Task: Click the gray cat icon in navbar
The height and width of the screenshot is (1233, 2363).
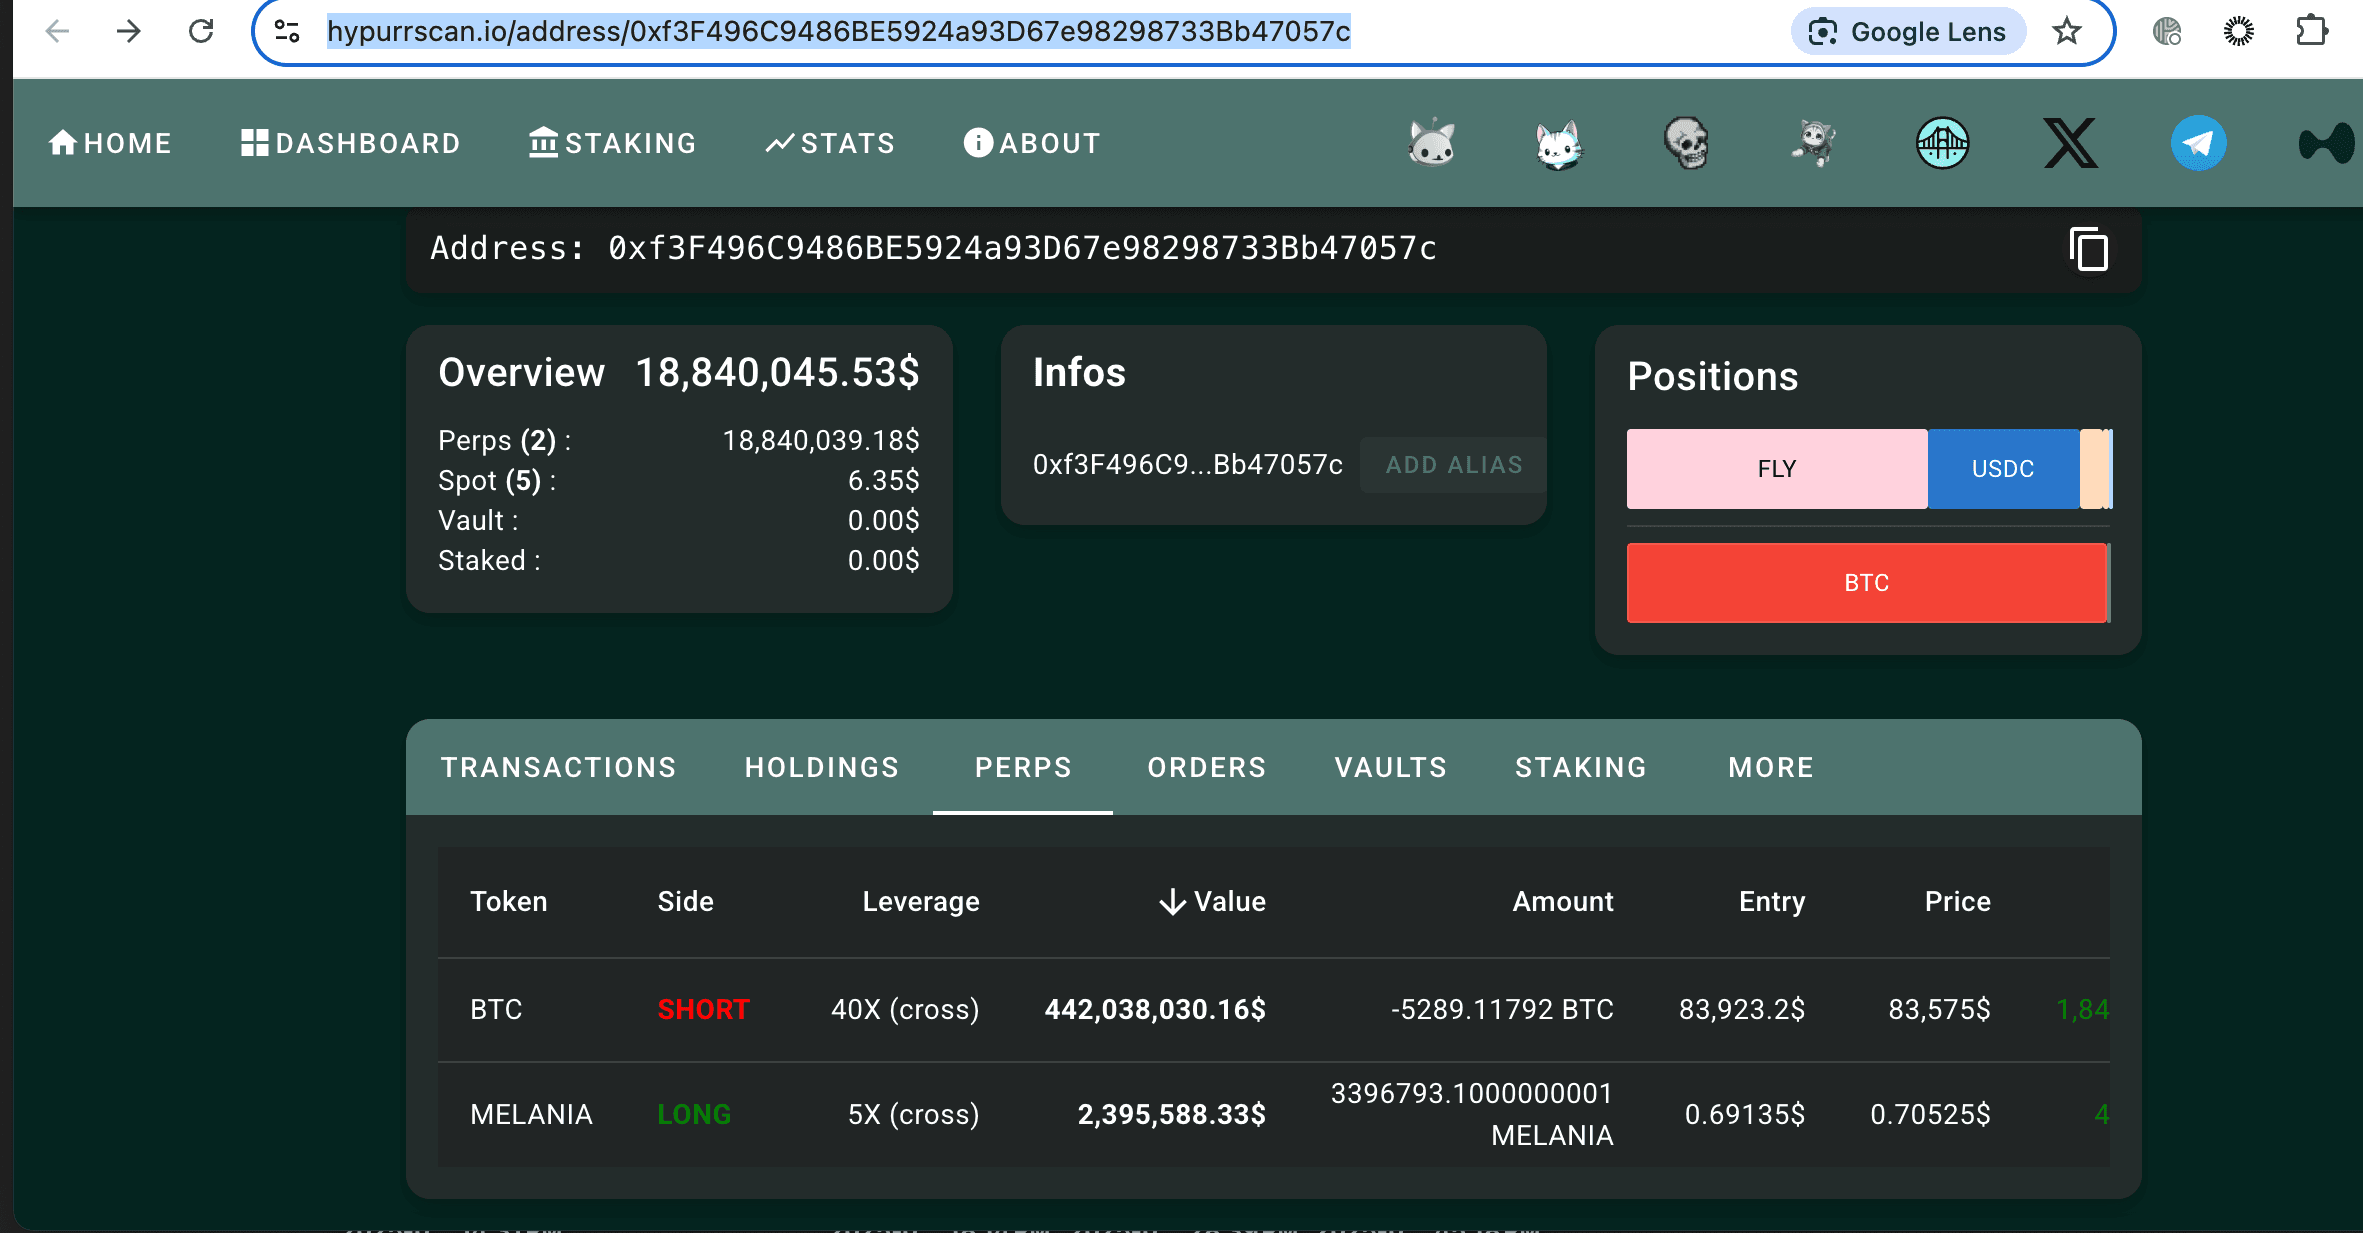Action: coord(1431,143)
